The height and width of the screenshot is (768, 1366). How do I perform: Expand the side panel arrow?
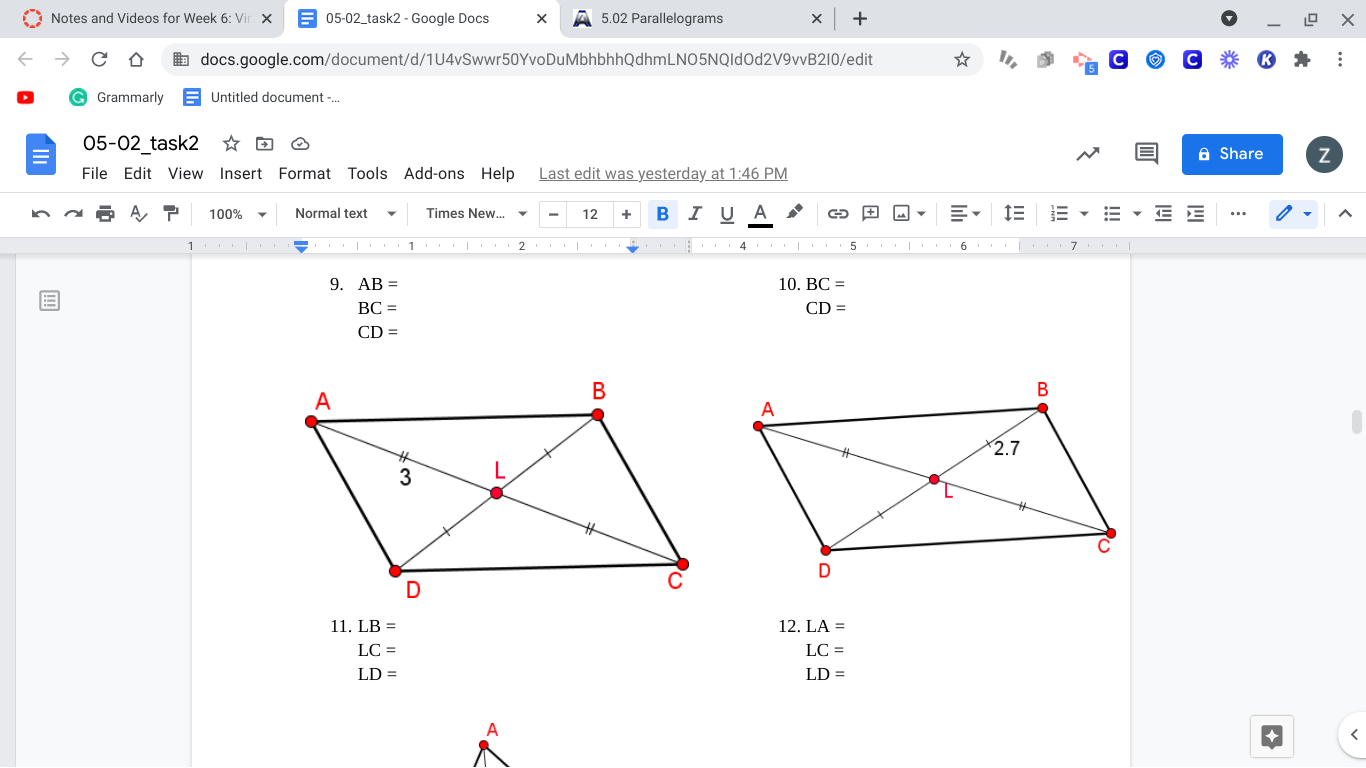(1354, 735)
